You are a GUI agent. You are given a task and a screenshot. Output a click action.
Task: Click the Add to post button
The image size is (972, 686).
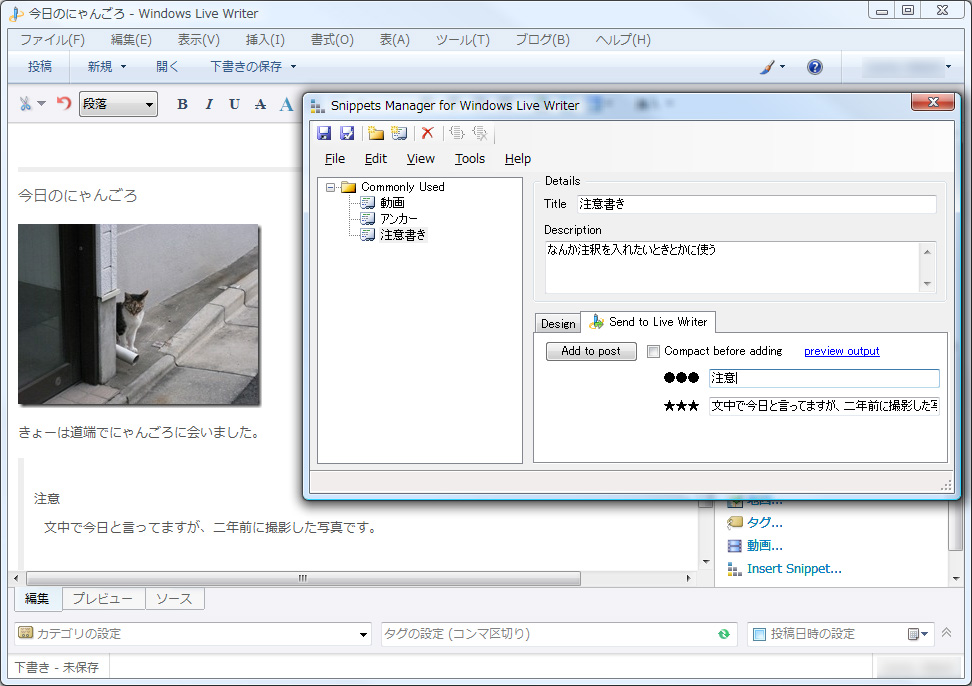590,351
